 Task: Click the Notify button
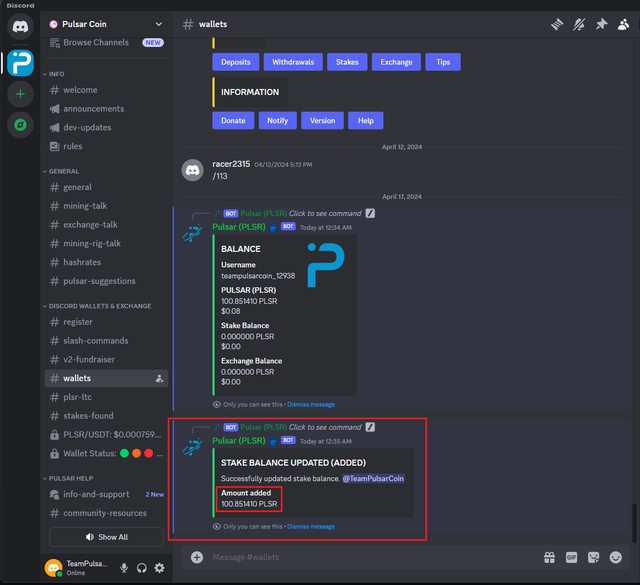(x=278, y=120)
